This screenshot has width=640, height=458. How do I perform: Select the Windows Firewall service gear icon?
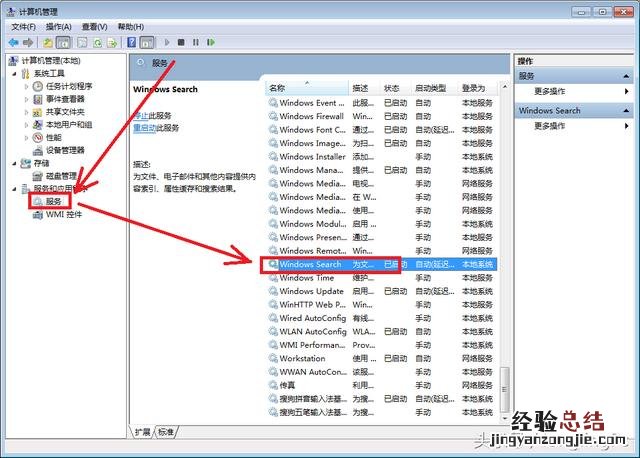click(x=273, y=116)
